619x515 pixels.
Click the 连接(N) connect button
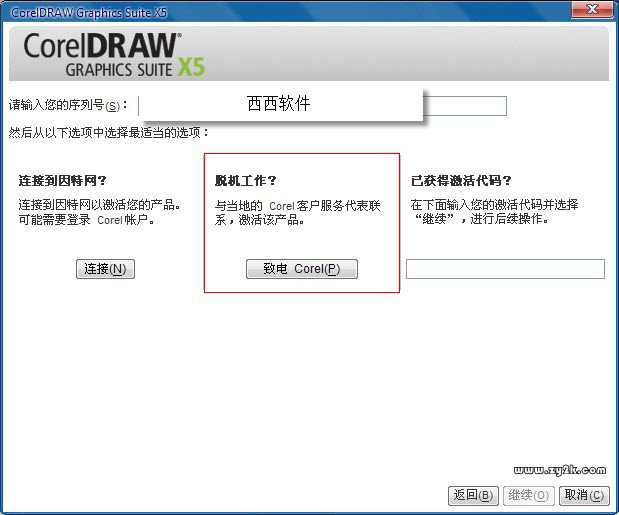[x=105, y=269]
